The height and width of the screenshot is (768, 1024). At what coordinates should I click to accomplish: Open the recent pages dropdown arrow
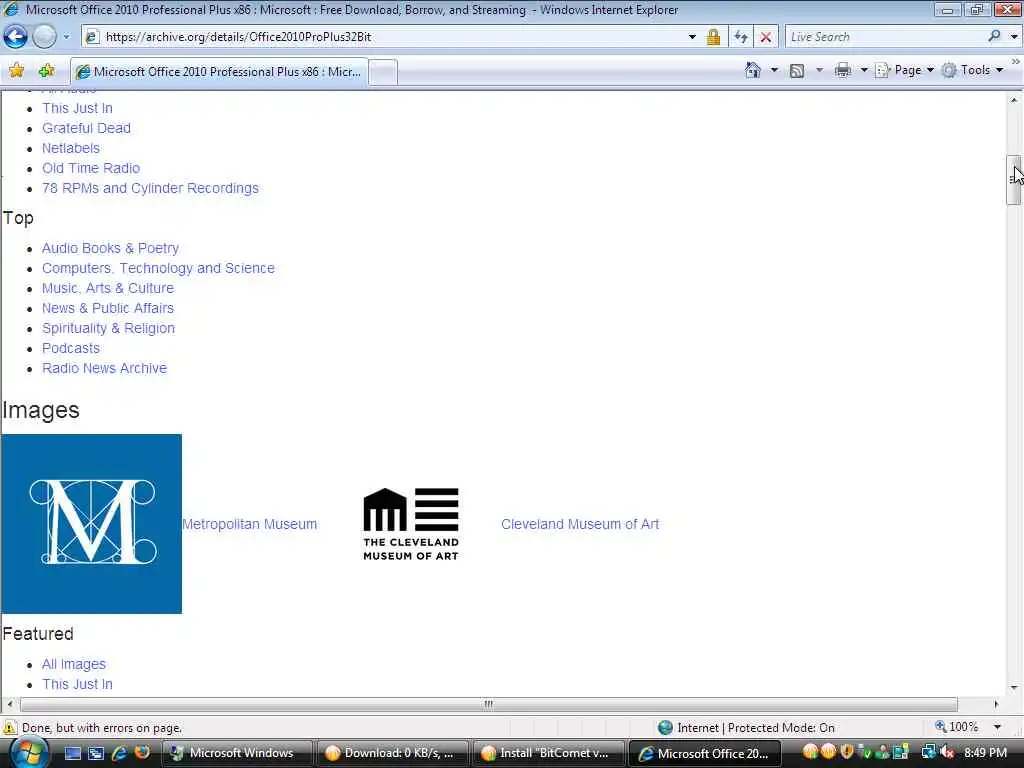tap(66, 37)
